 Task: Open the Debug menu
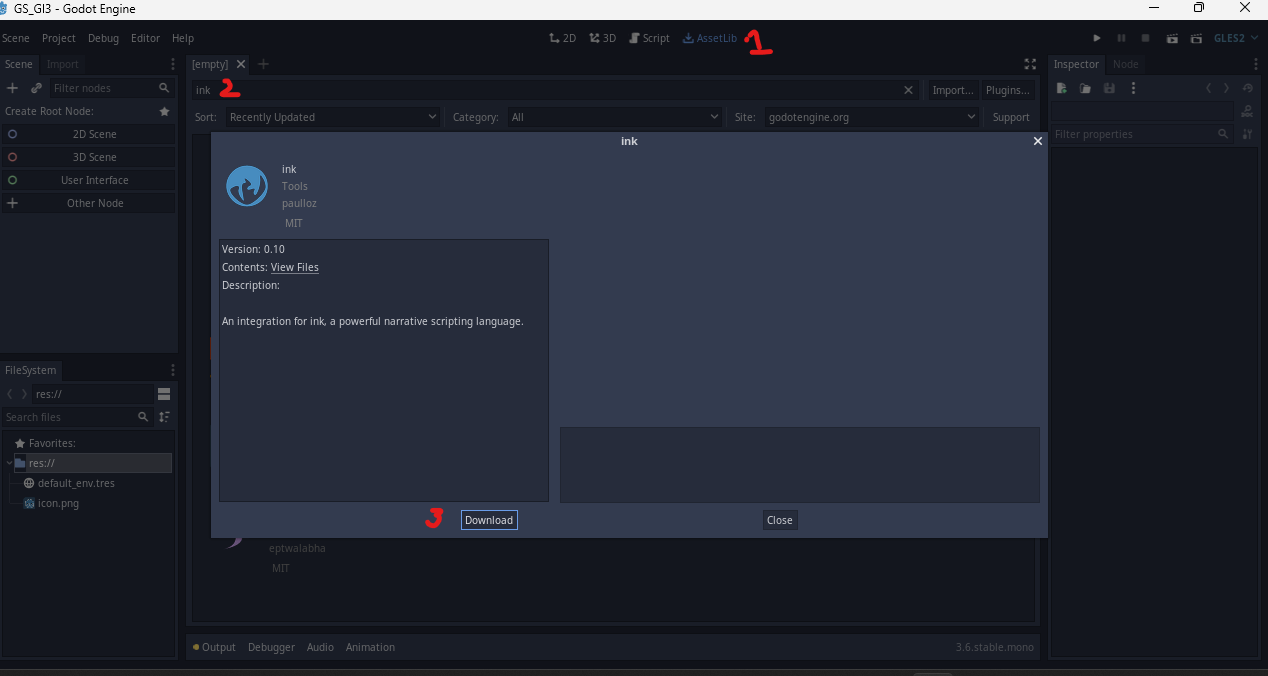pos(103,38)
